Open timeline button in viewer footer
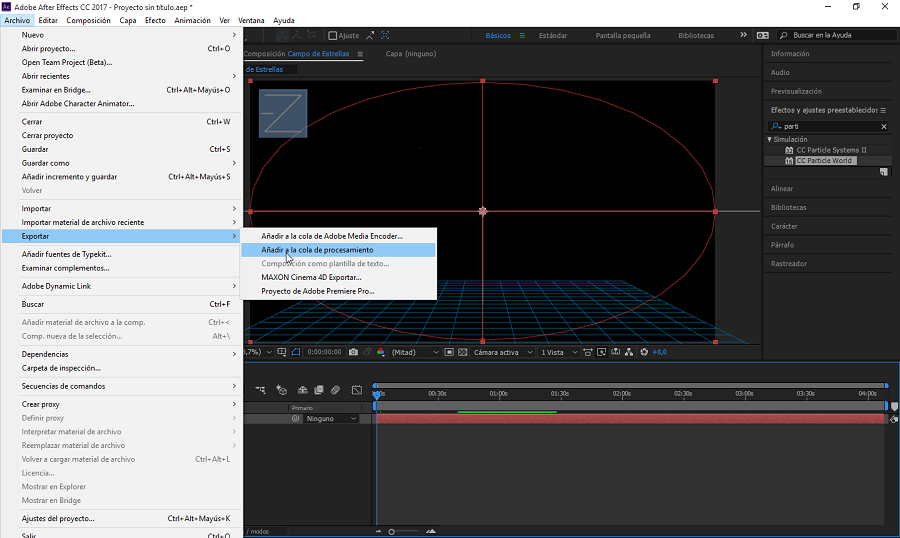Screen dimensions: 900x538 pos(615,352)
